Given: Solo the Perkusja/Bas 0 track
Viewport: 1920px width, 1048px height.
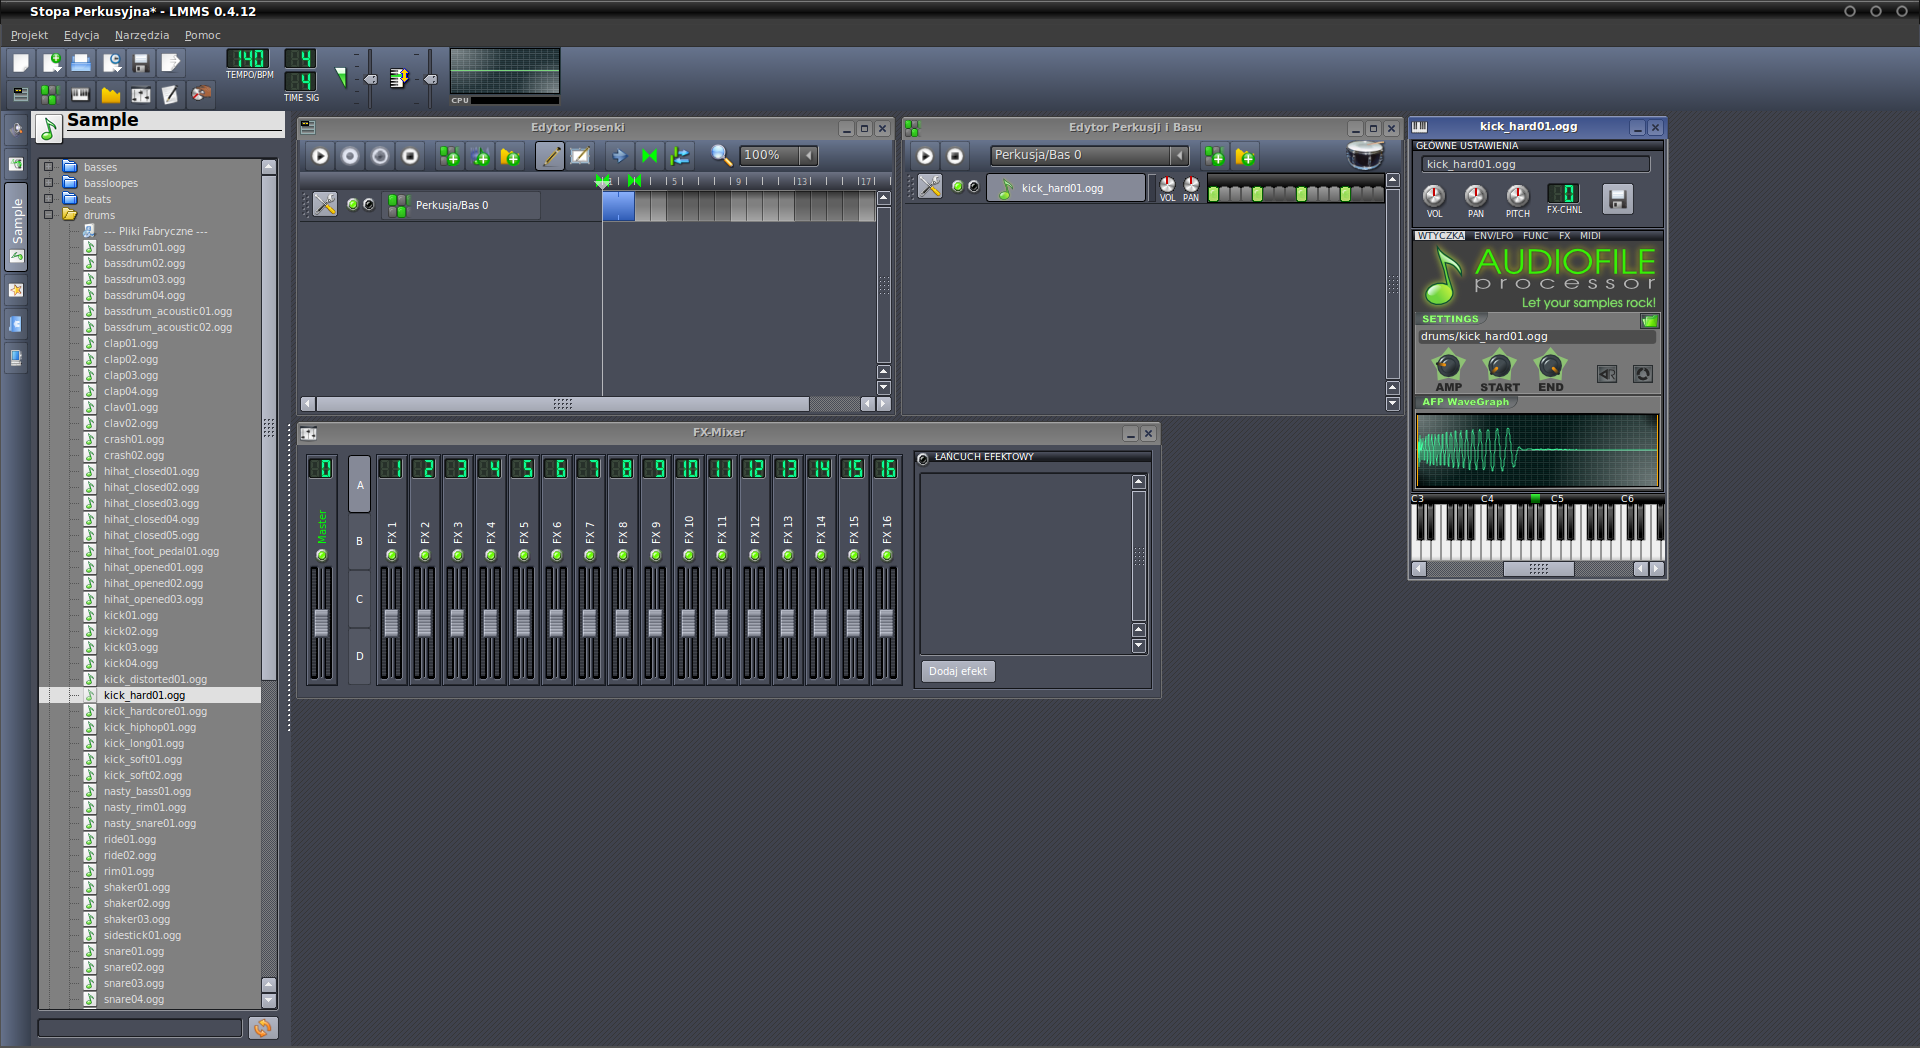Looking at the screenshot, I should pos(369,204).
